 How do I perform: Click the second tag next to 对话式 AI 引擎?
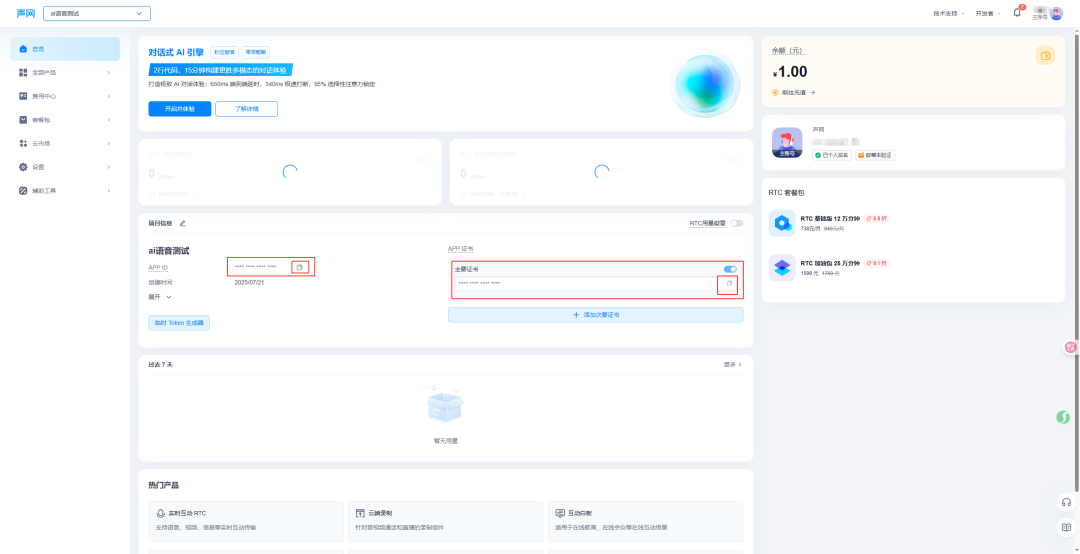[256, 52]
